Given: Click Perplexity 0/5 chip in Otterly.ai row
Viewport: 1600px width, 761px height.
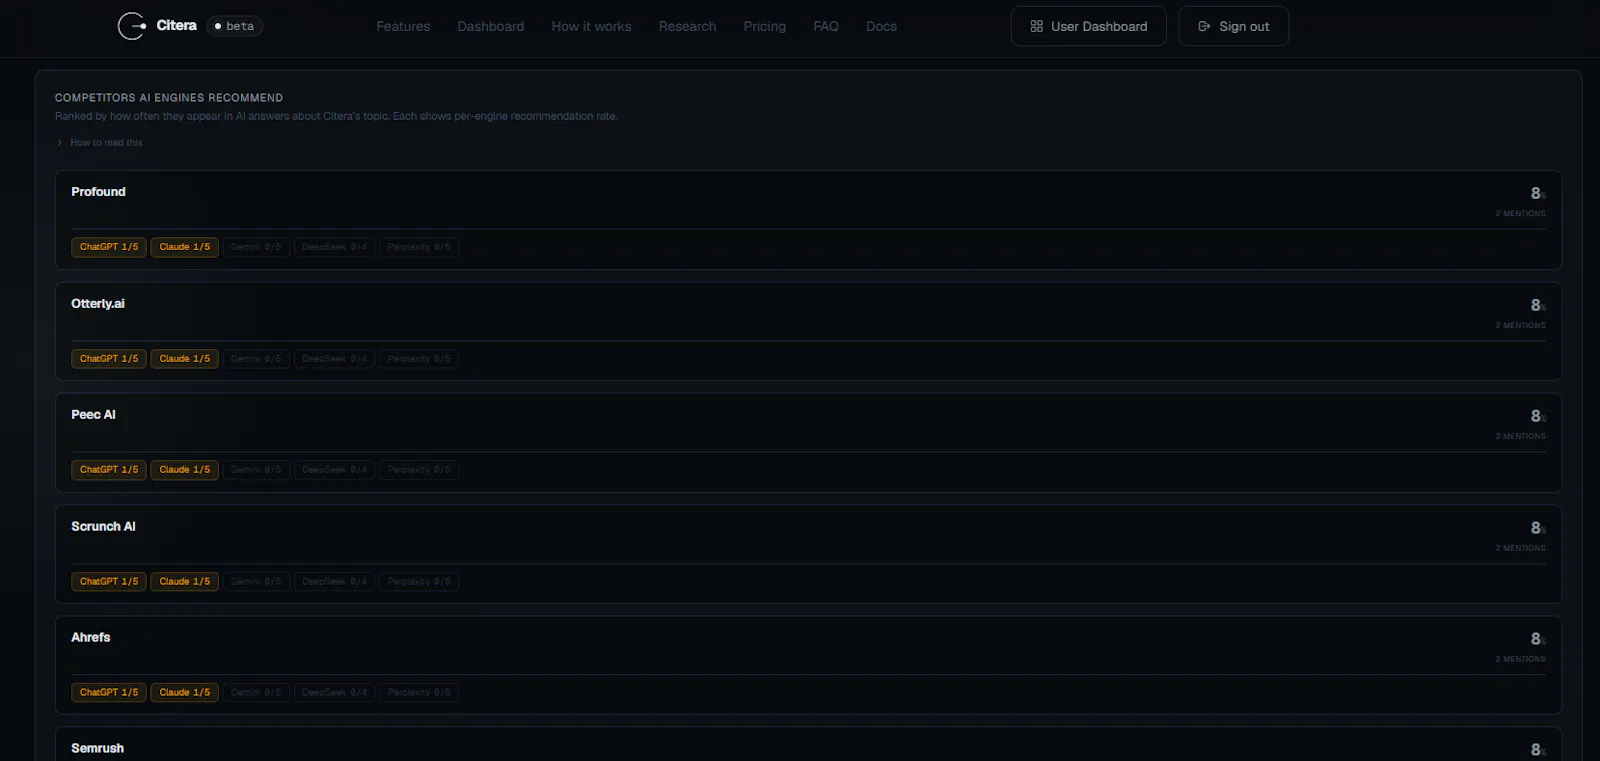Looking at the screenshot, I should [x=419, y=359].
